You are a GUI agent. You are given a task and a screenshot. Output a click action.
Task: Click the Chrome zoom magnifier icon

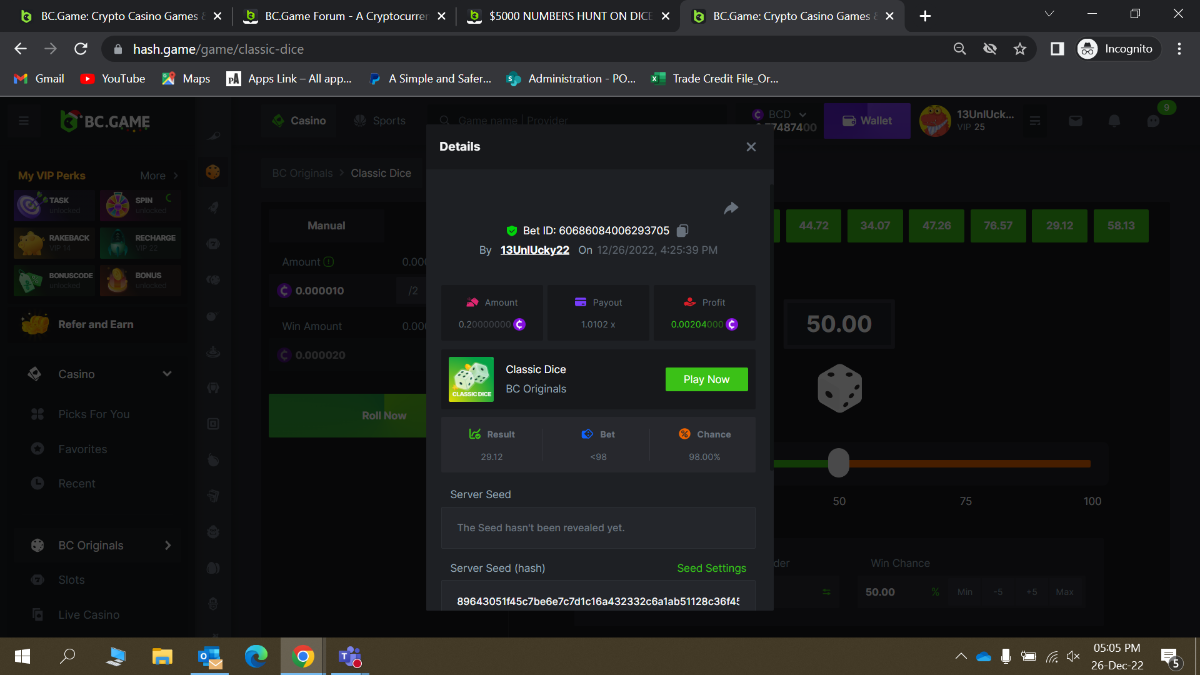pos(960,49)
